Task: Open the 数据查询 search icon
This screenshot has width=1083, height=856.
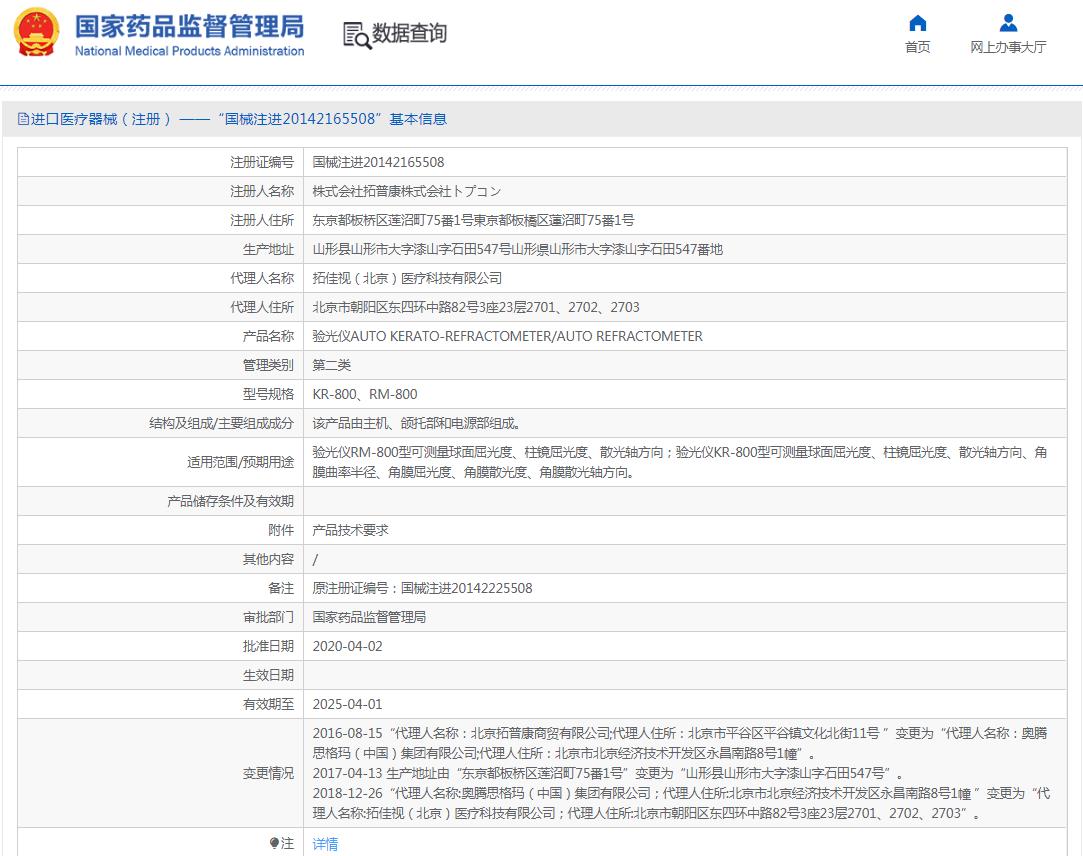Action: tap(357, 35)
